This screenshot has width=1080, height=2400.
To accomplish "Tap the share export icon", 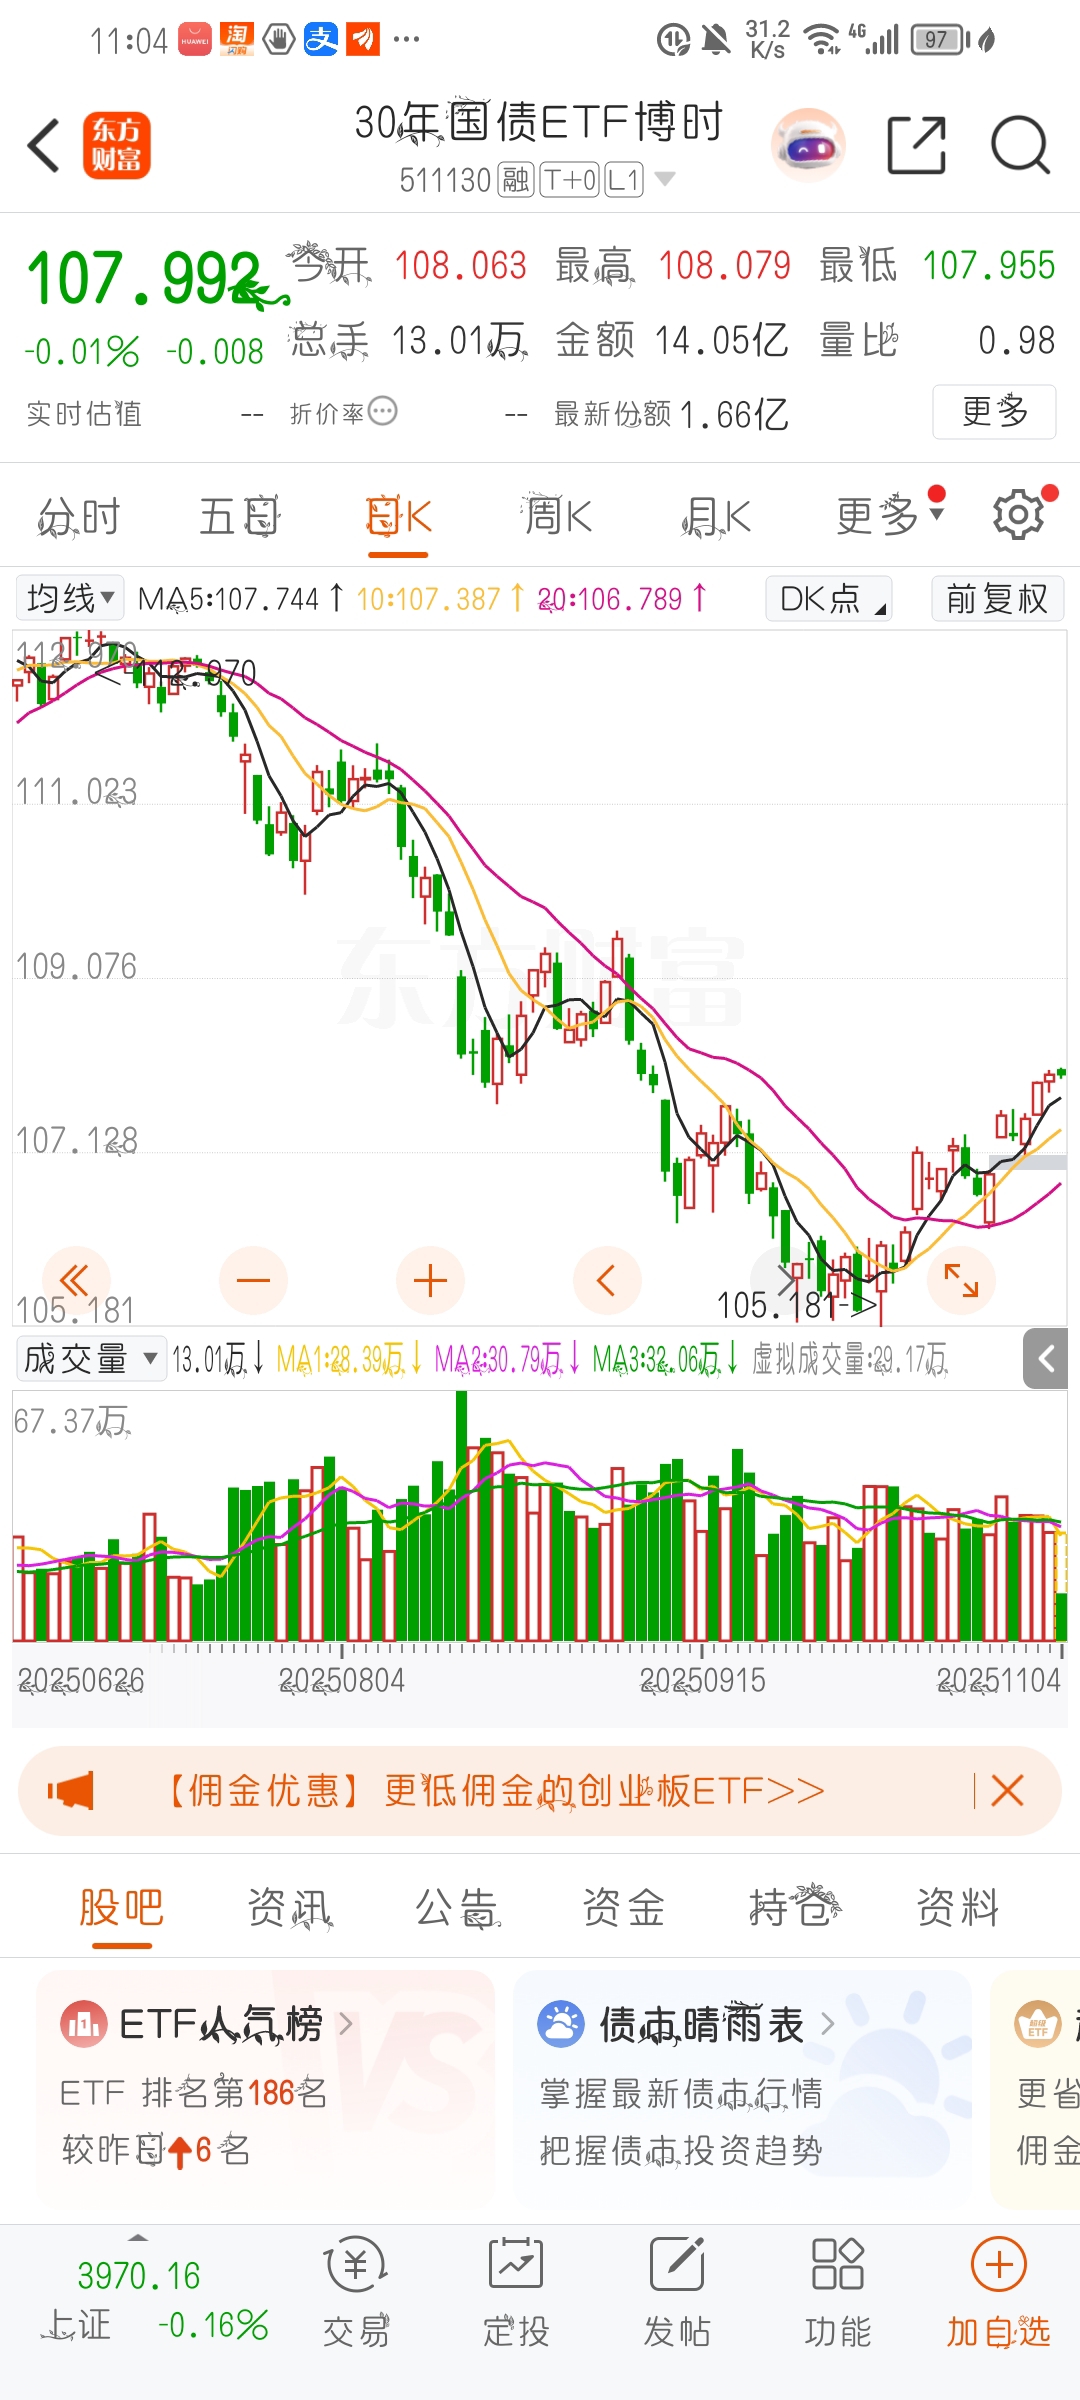I will 916,146.
